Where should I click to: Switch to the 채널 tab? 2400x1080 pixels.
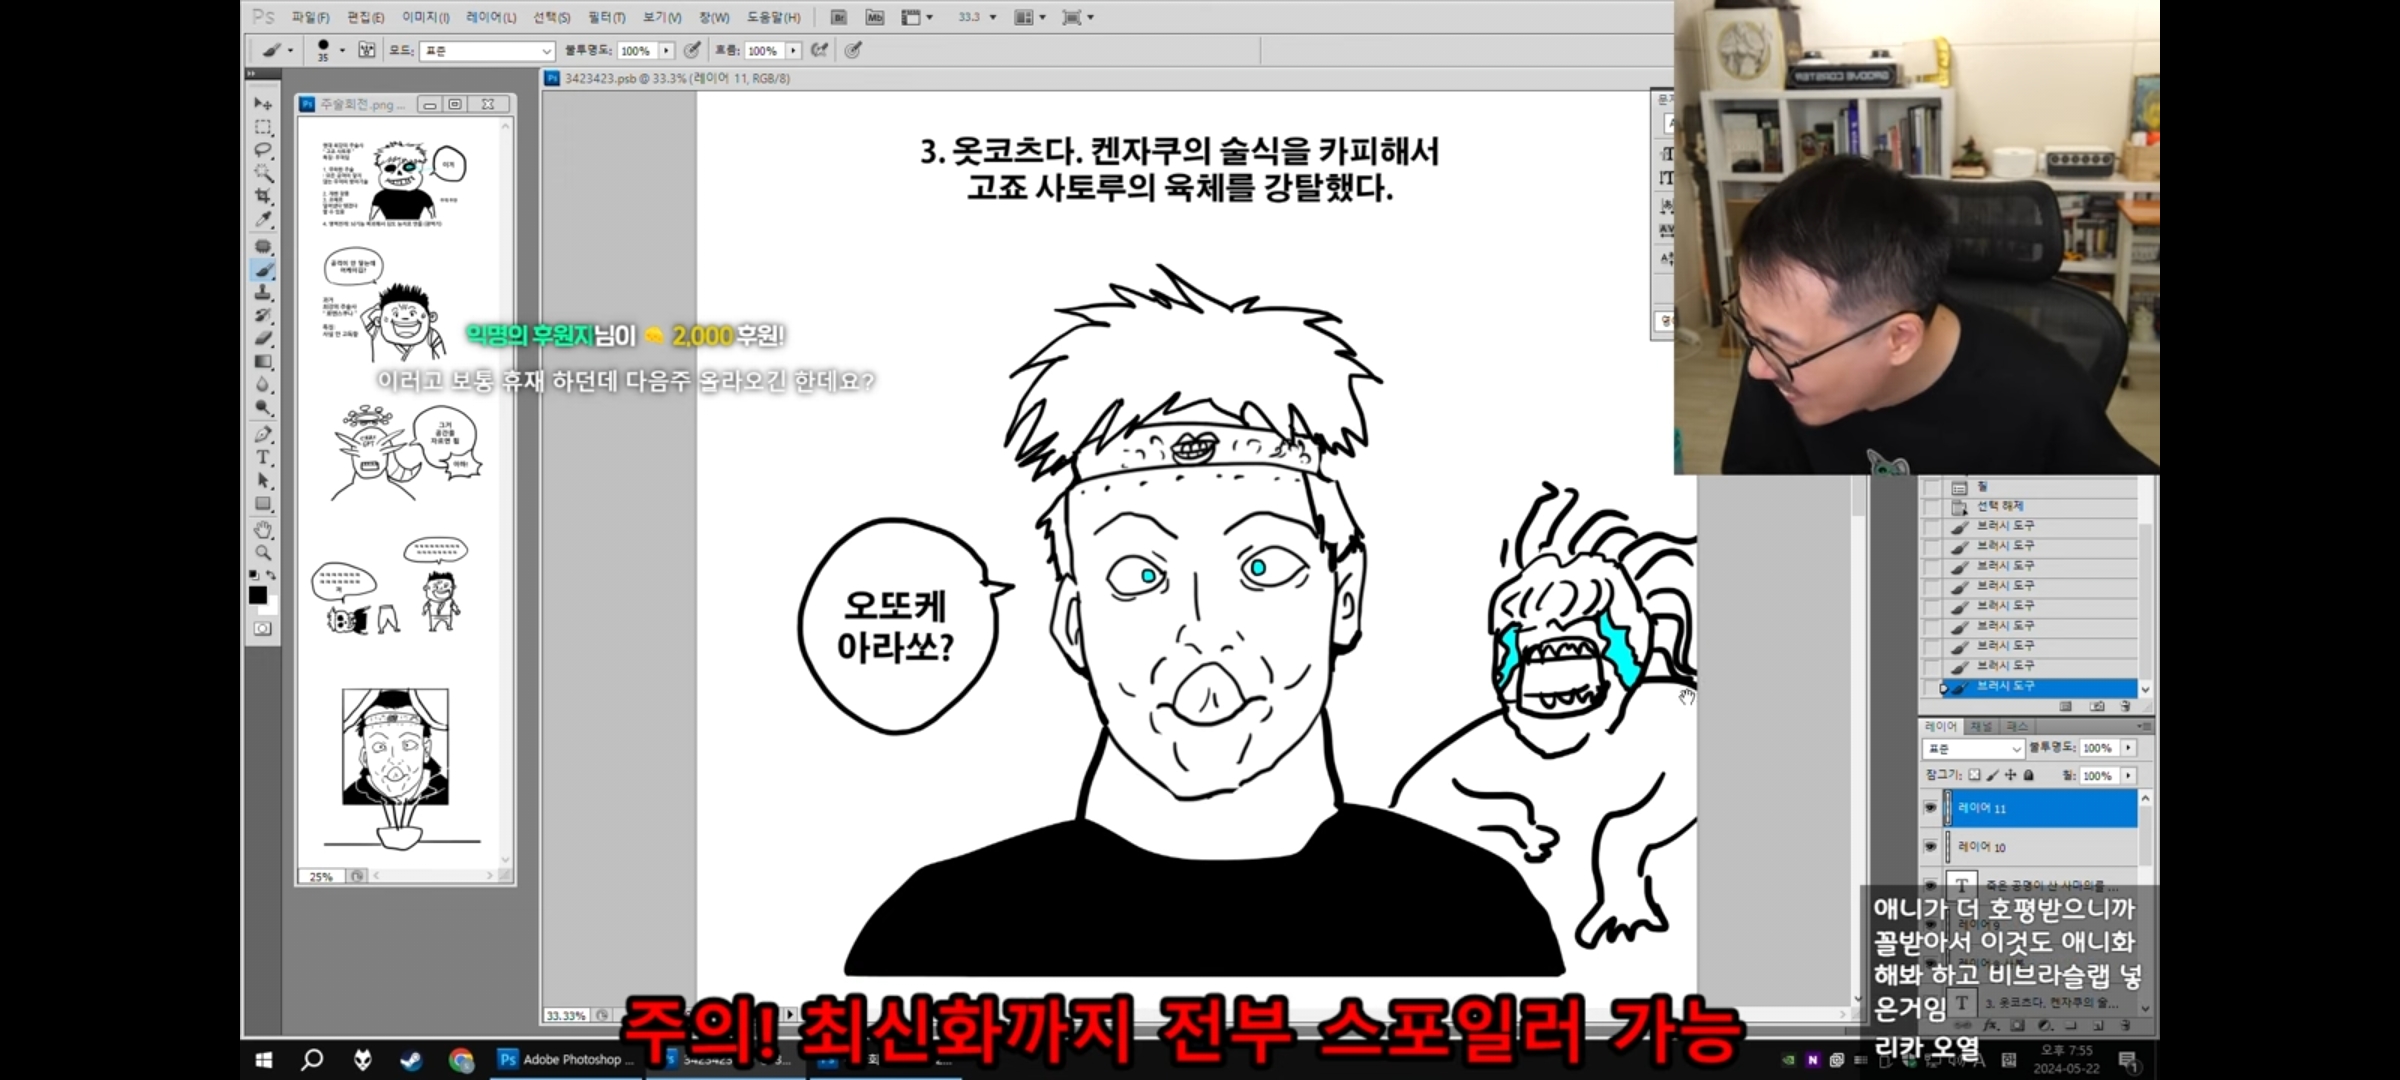(1981, 726)
